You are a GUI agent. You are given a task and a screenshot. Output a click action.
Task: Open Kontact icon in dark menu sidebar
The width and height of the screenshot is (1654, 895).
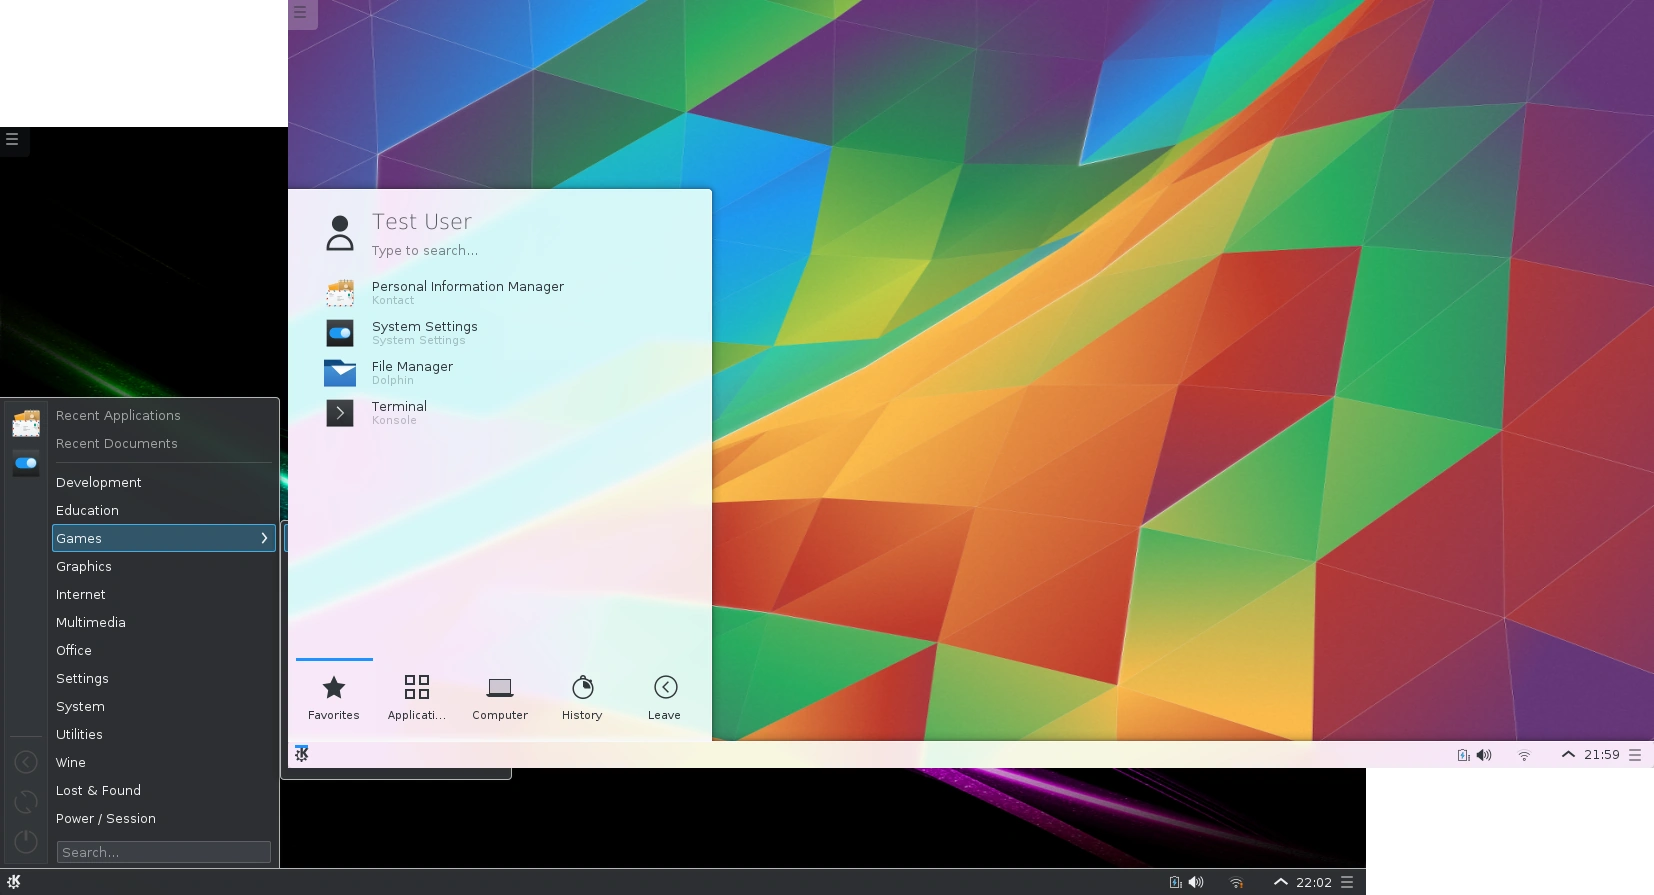point(26,423)
